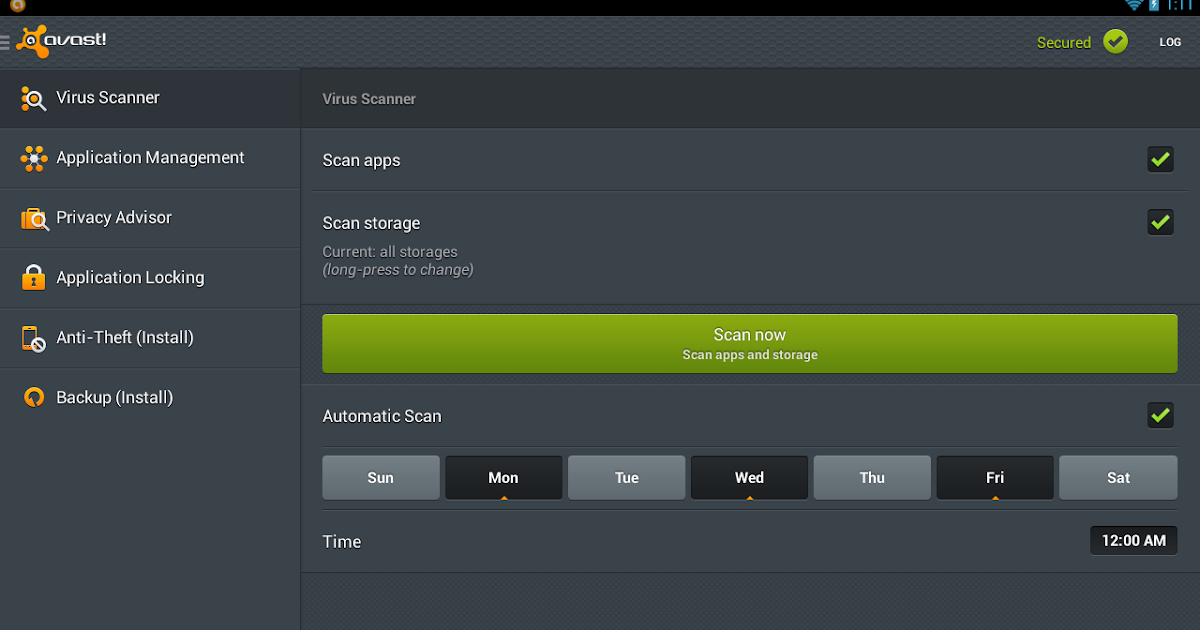Open the LOG button
The image size is (1200, 630).
click(x=1170, y=42)
